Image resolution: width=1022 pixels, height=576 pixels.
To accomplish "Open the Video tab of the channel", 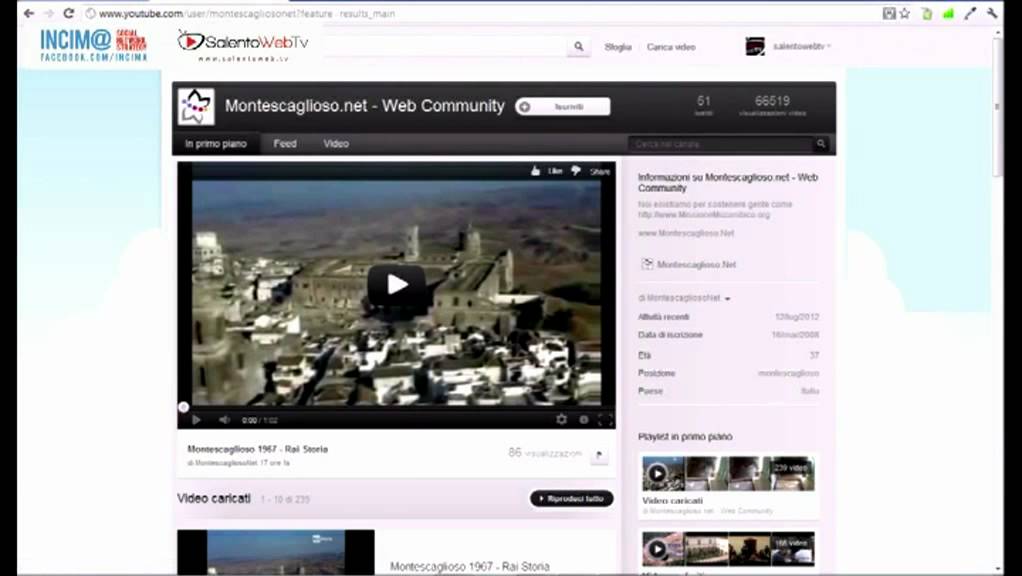I will point(336,144).
